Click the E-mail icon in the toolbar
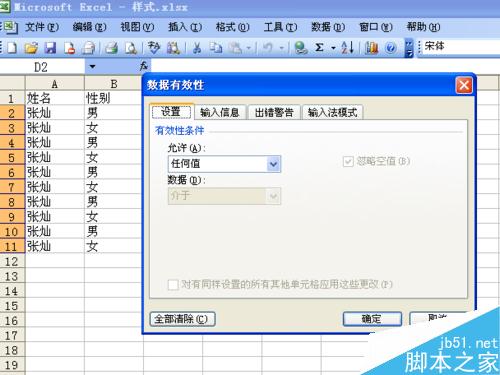500x375 pixels. [89, 48]
